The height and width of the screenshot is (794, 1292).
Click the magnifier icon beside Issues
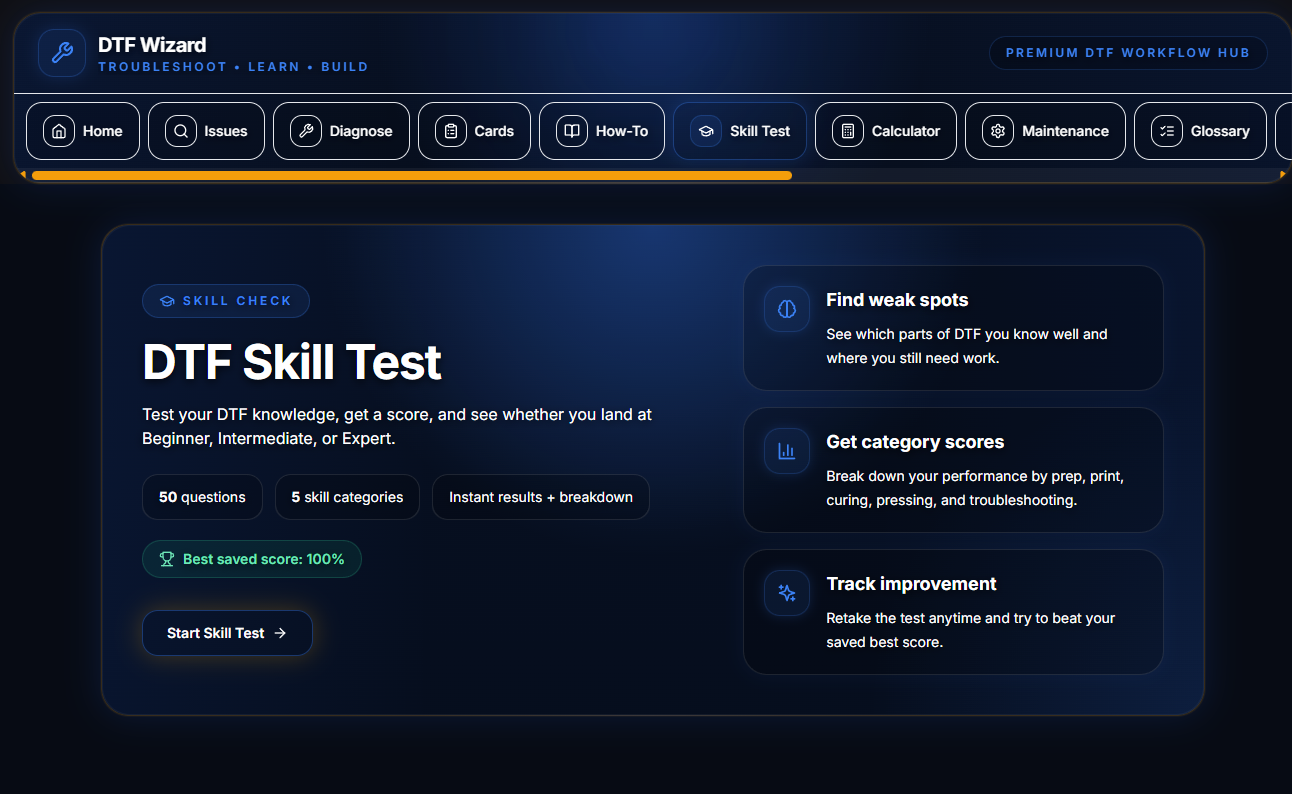pyautogui.click(x=181, y=131)
